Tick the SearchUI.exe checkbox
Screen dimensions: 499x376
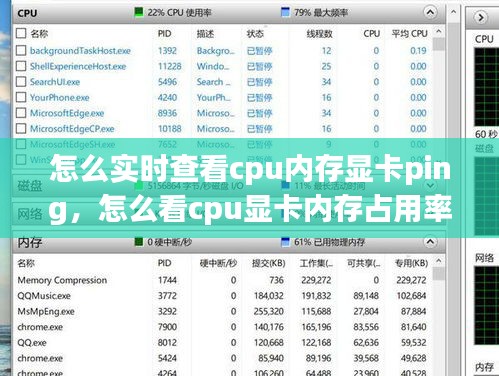[21, 82]
